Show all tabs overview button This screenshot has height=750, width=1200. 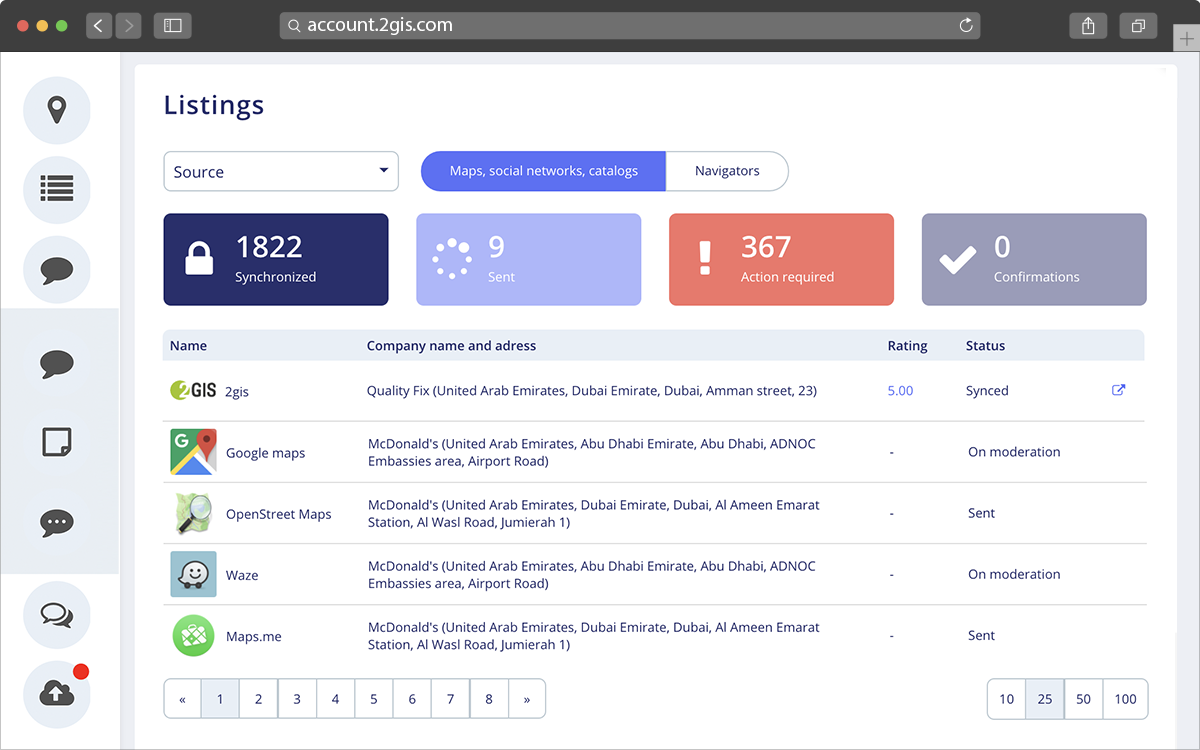pos(1138,26)
